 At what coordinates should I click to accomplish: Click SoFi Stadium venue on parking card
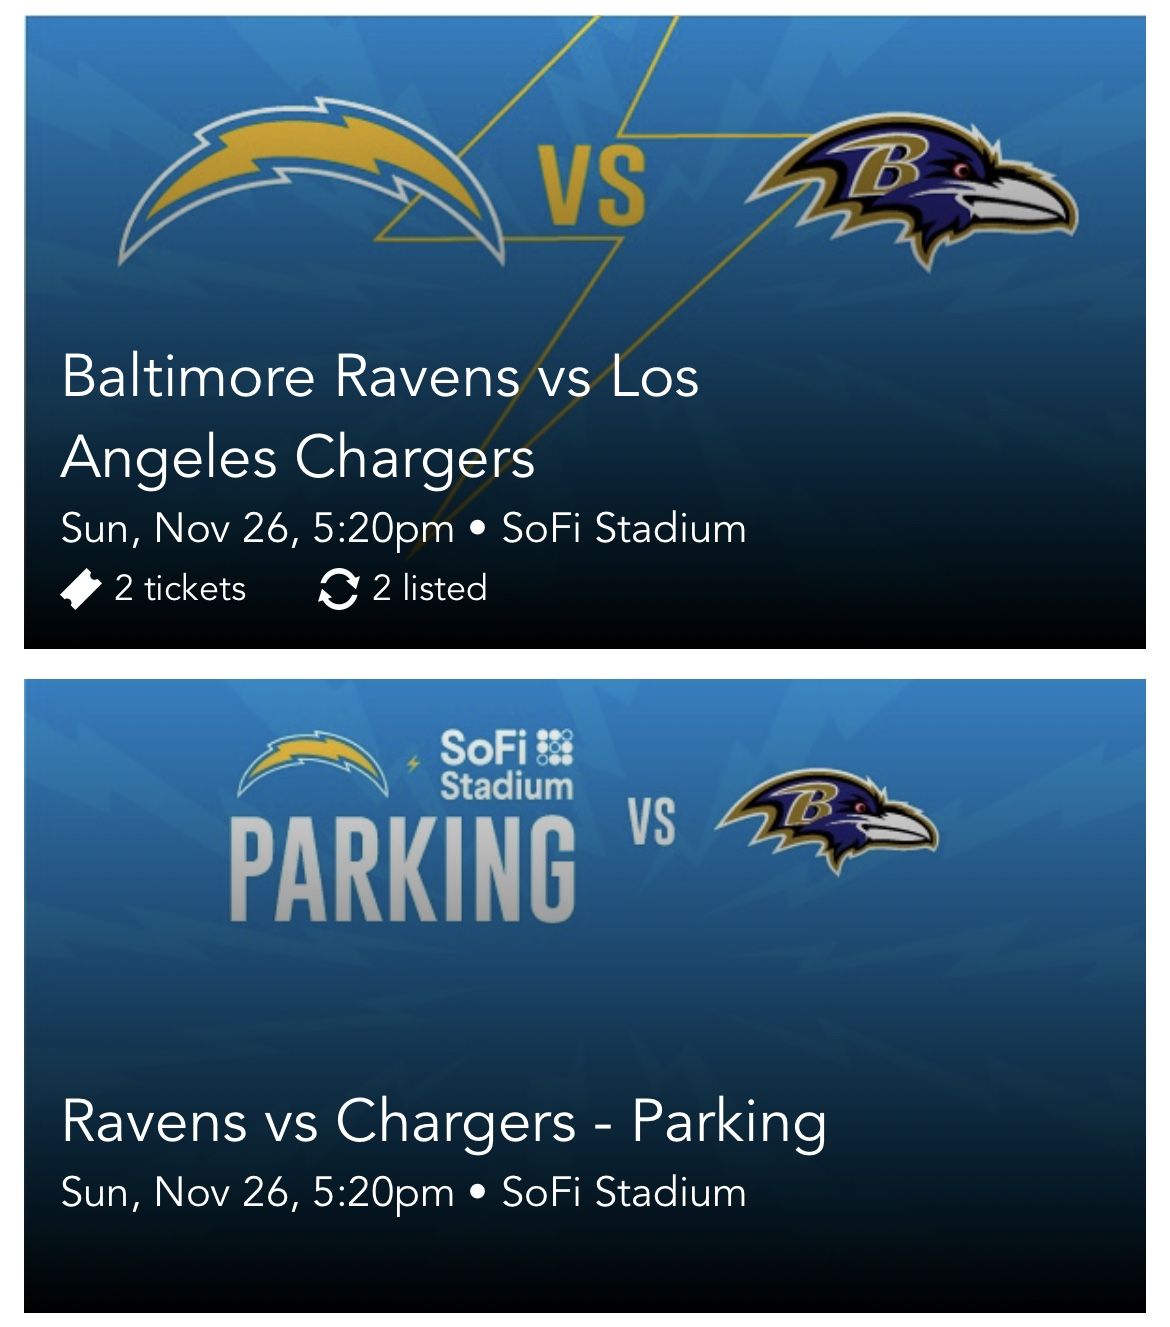[x=624, y=1192]
